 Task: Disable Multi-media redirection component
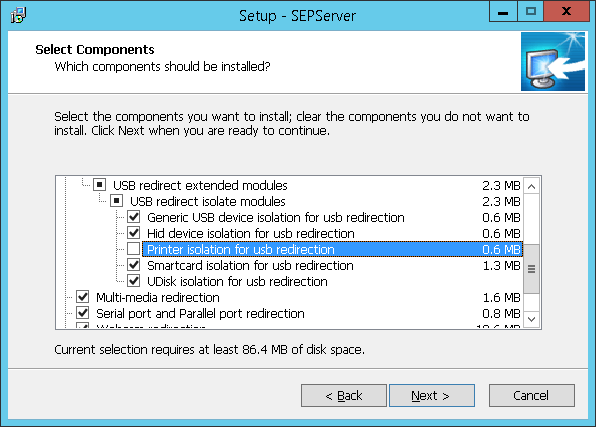coord(82,297)
